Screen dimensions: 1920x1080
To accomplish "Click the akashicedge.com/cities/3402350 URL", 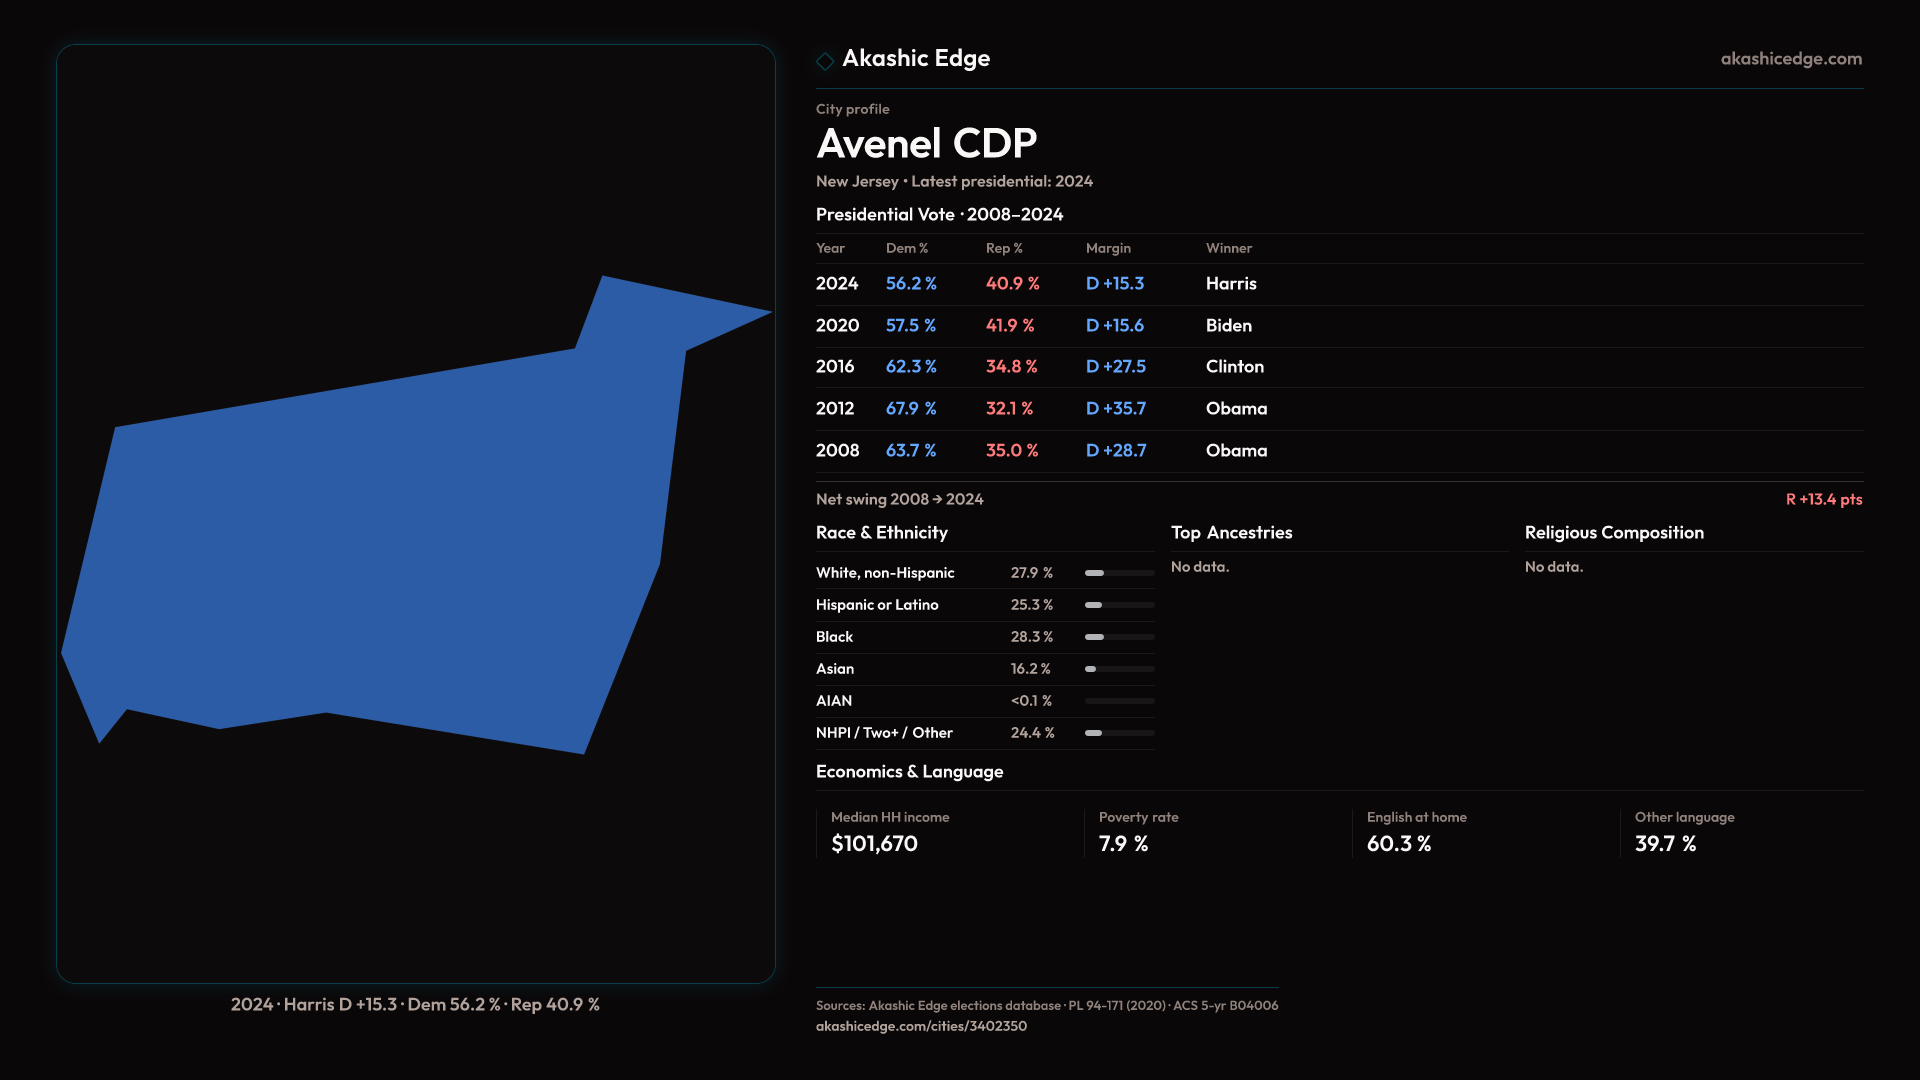I will click(x=921, y=1026).
